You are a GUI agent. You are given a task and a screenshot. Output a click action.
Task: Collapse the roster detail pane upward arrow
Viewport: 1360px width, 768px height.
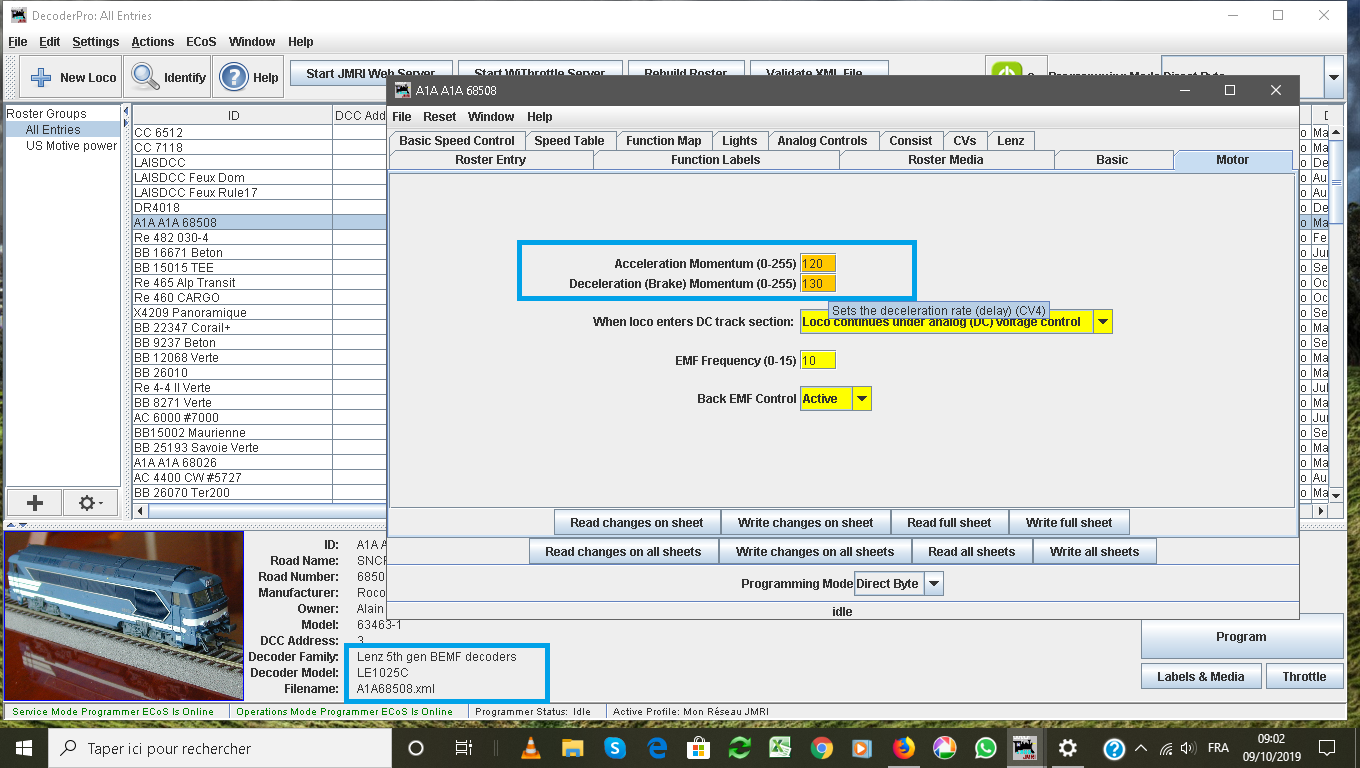click(11, 524)
